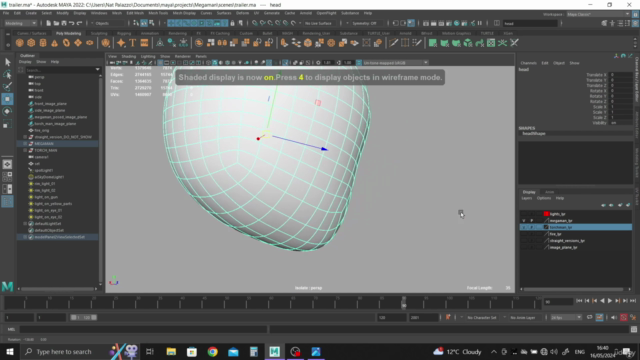Viewport: 640px width, 360px height.
Task: Click the Save Scene icon
Action: pos(64,23)
